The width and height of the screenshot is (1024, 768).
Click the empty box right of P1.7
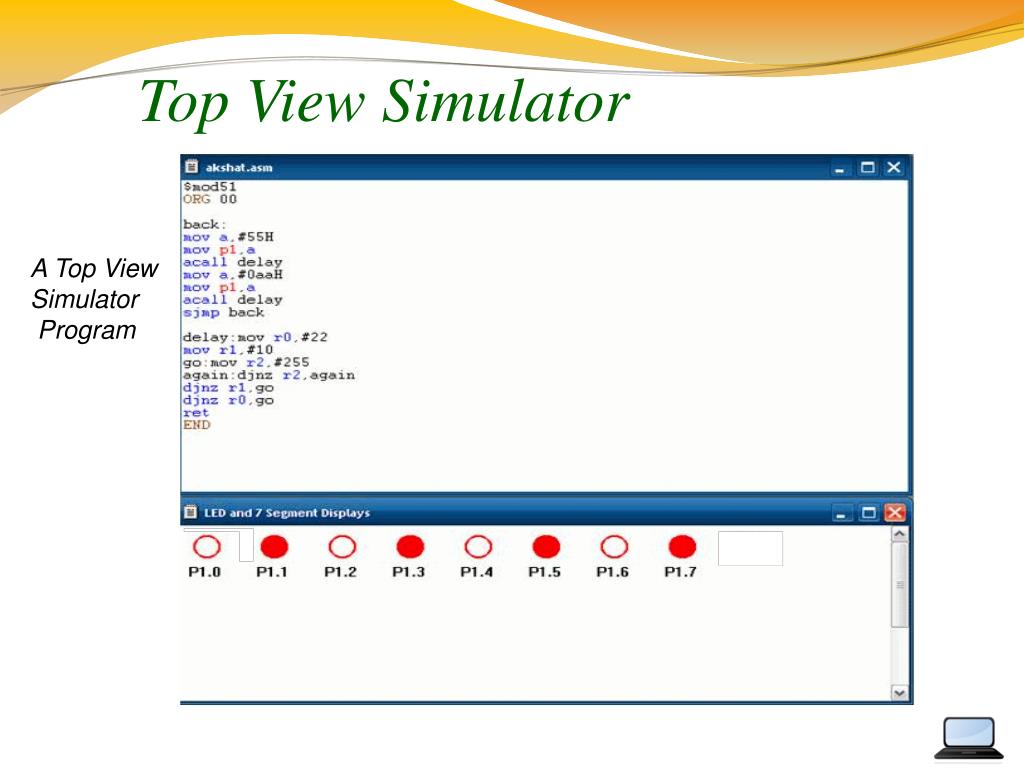point(750,548)
